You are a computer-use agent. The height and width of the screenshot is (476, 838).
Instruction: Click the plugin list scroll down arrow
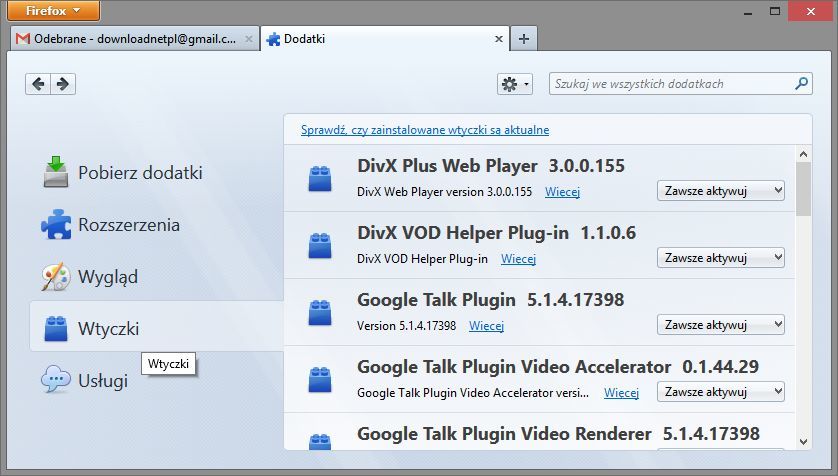point(803,441)
